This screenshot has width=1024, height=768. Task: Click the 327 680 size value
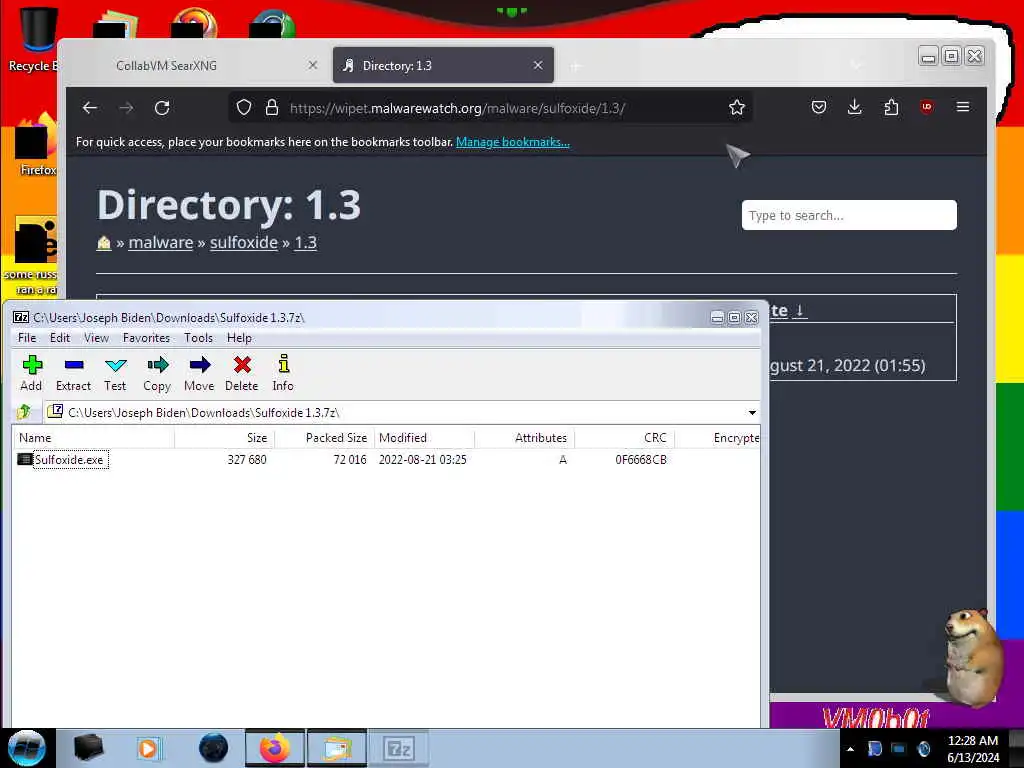pyautogui.click(x=247, y=460)
